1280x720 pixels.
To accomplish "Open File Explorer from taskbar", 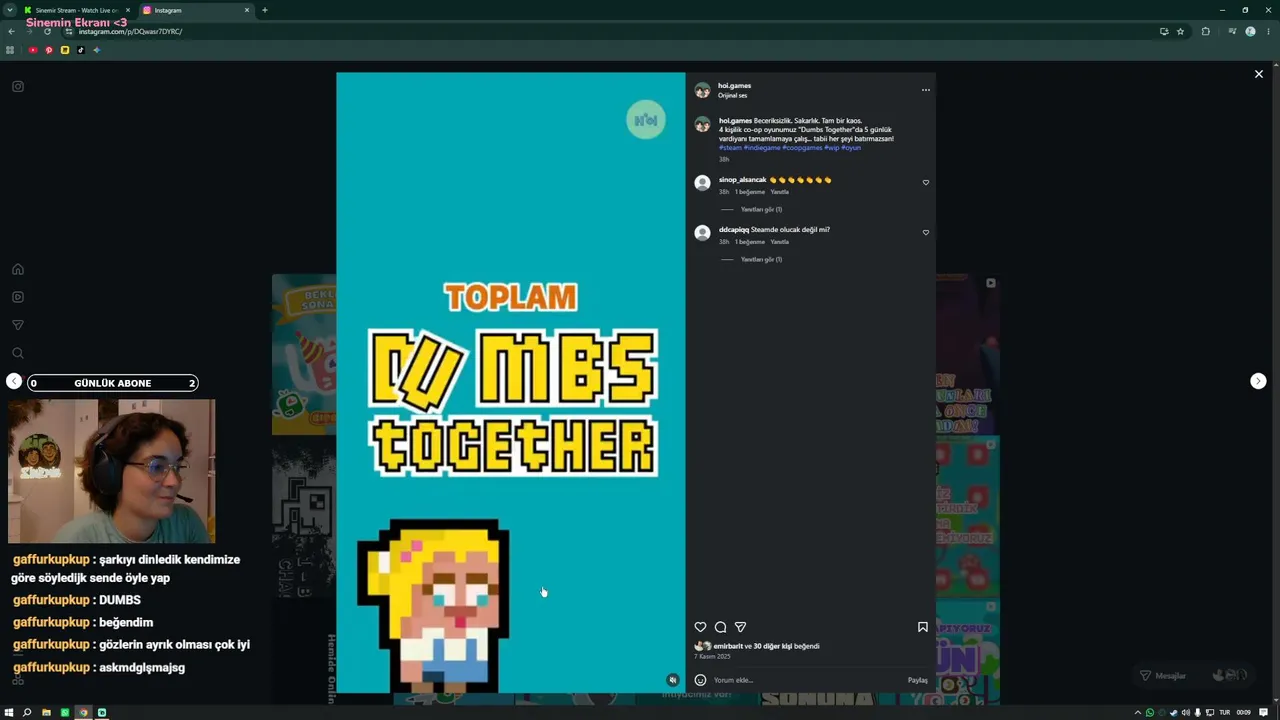I will [46, 712].
